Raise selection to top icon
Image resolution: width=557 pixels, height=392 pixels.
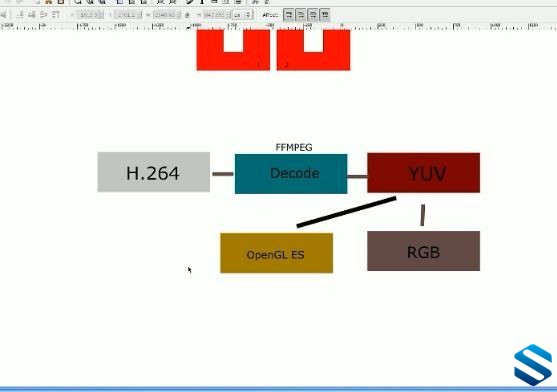click(20, 15)
